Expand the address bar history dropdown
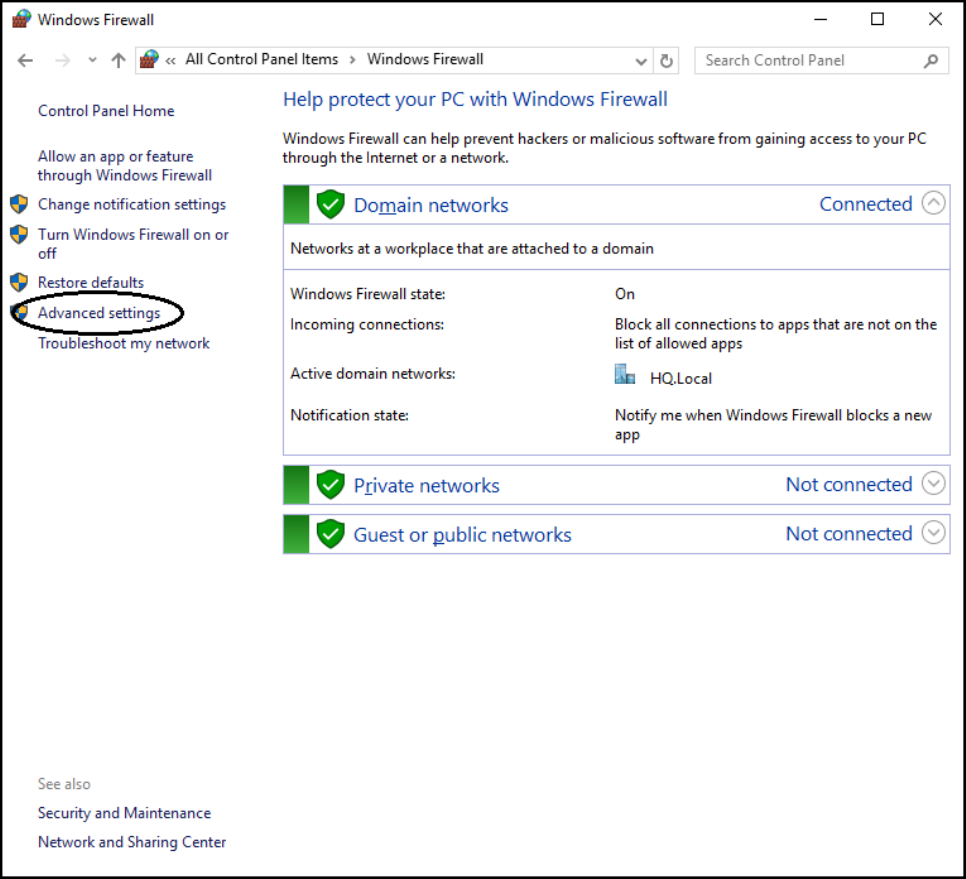 [x=641, y=61]
